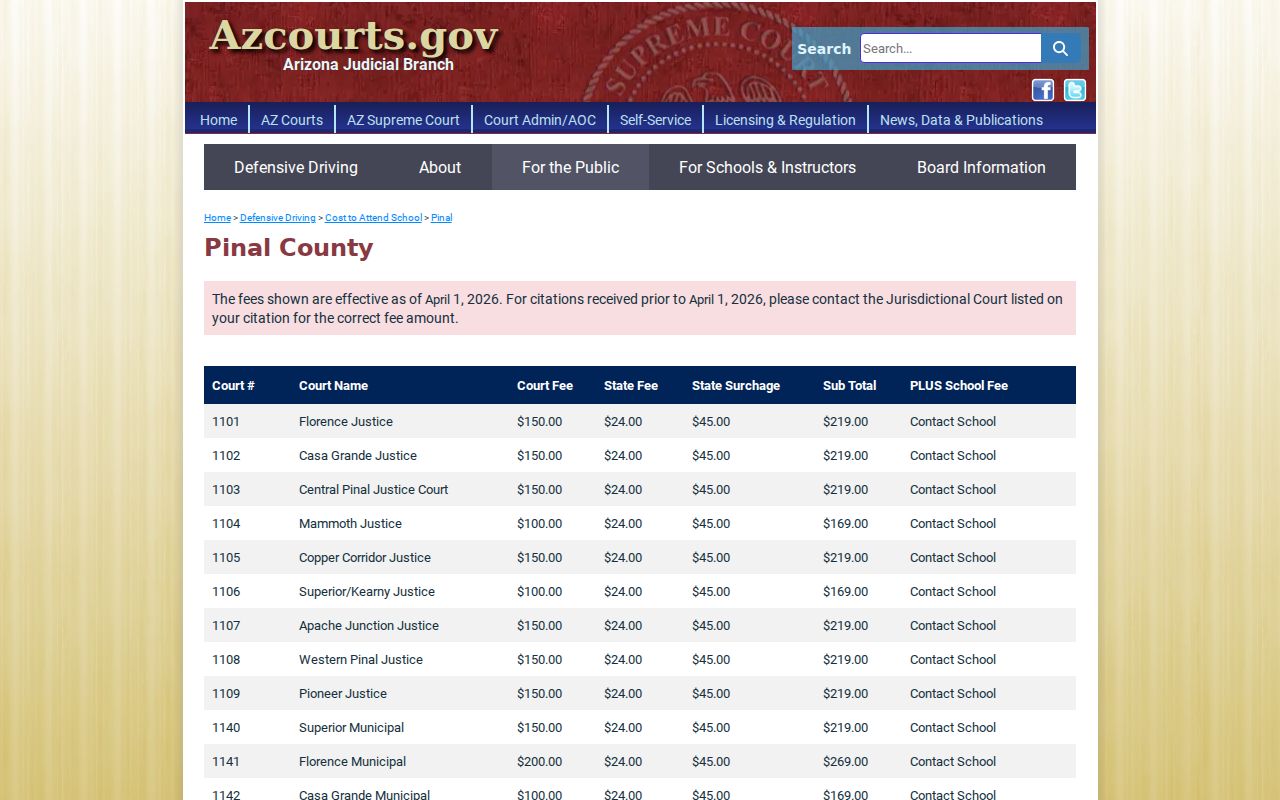Select Central Pinal Justice Court text
Viewport: 1280px width, 800px height.
tap(373, 490)
